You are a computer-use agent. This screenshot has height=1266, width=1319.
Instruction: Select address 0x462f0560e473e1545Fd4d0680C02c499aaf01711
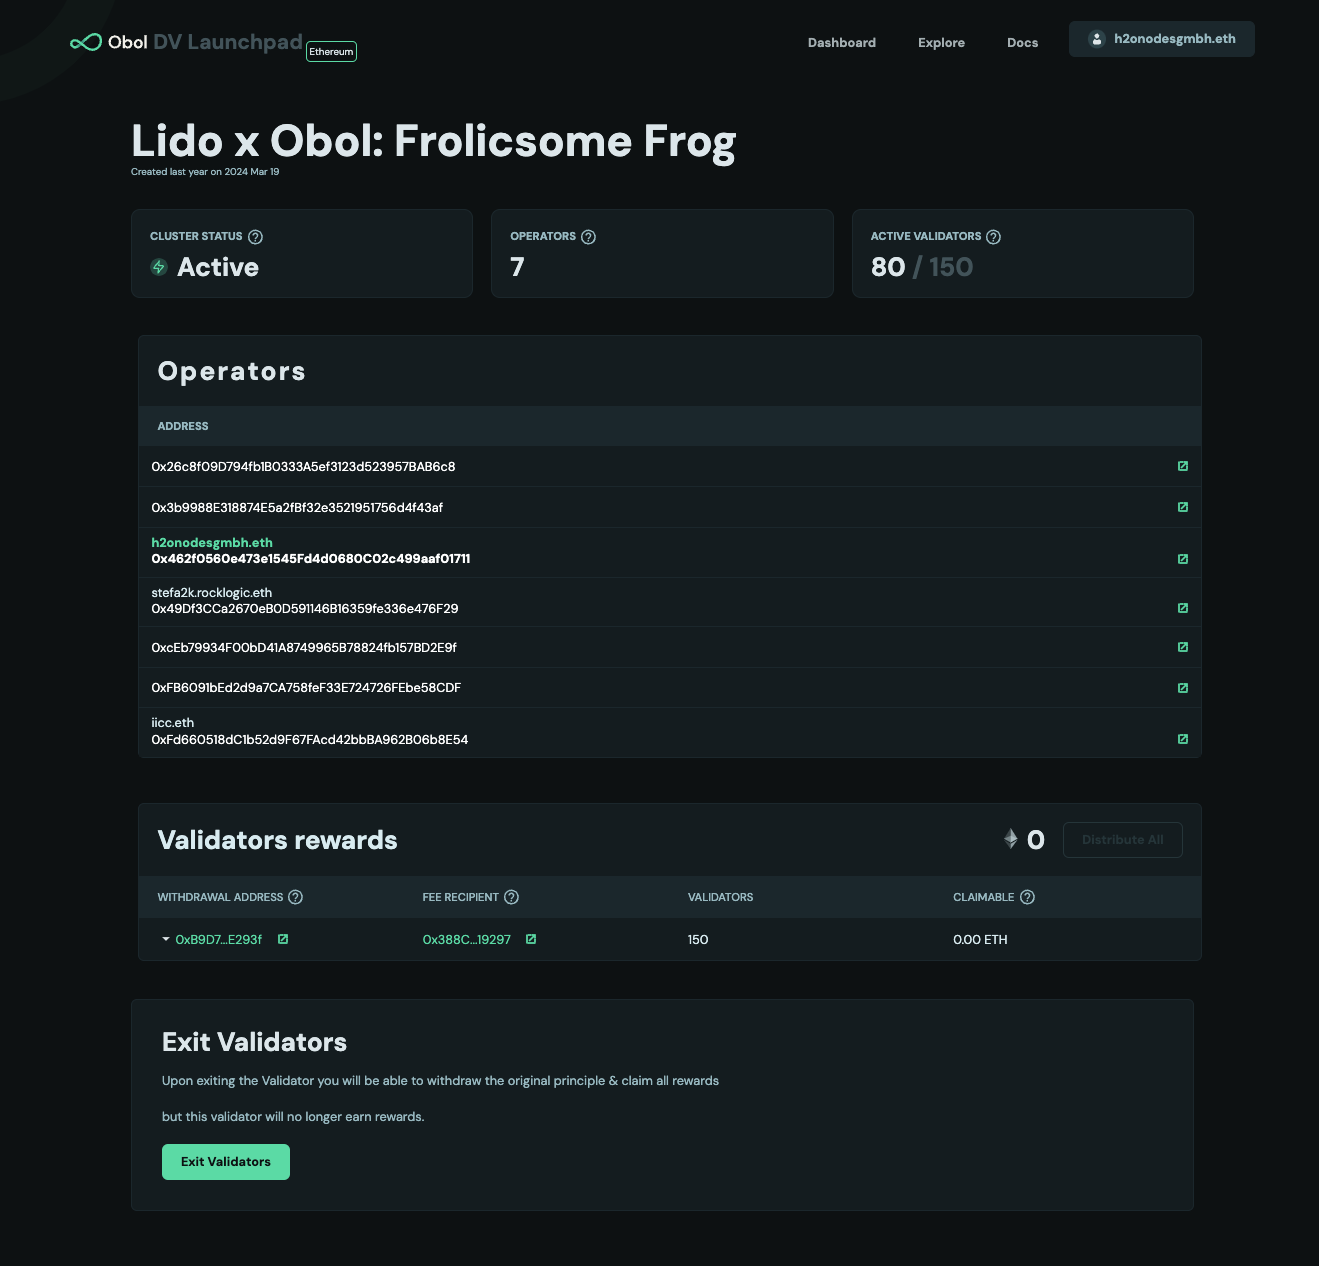click(311, 559)
